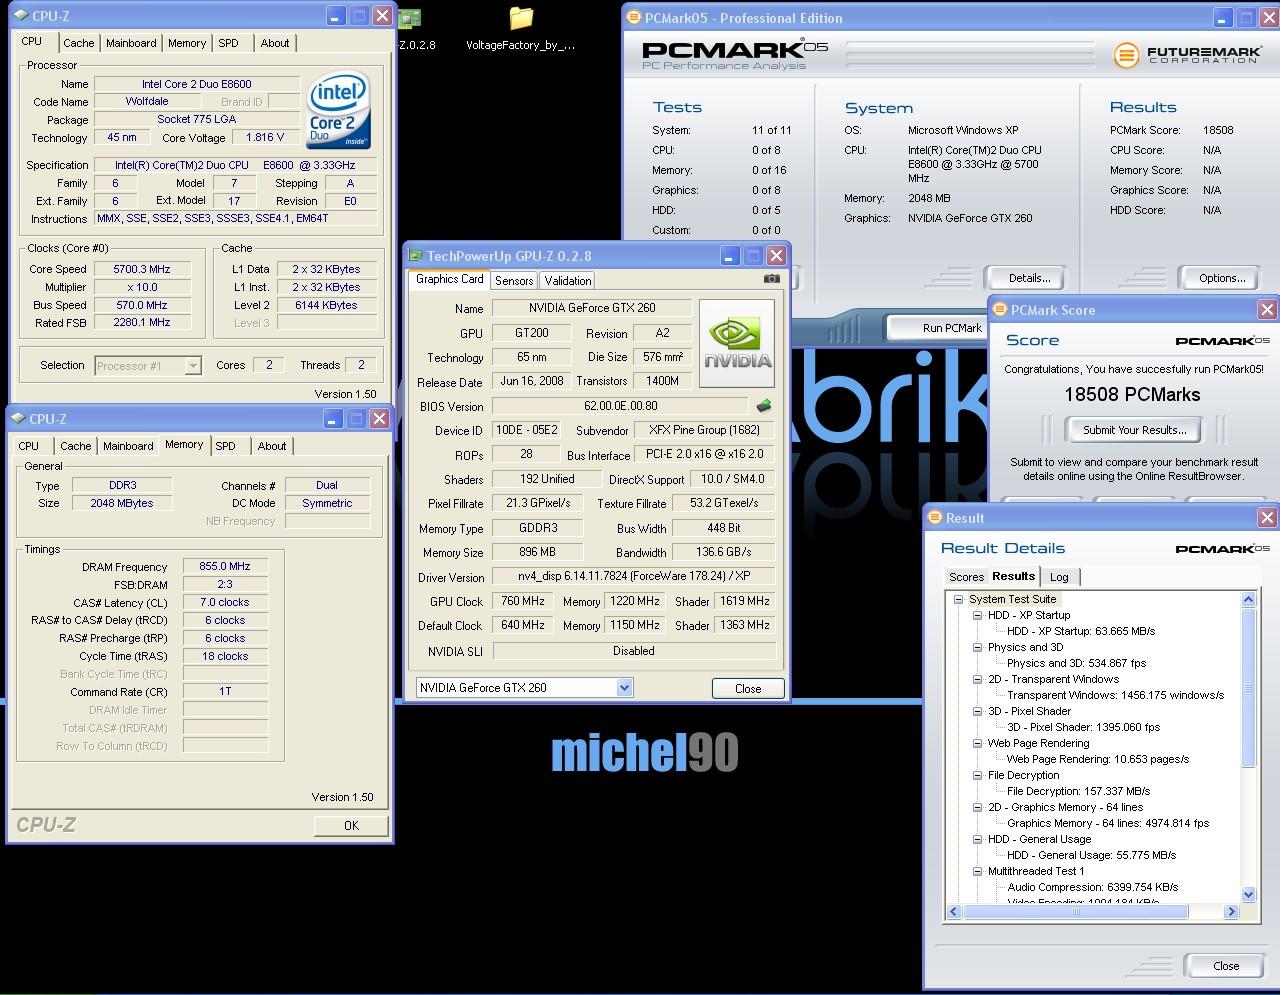This screenshot has height=995, width=1283.
Task: Click the 18508 PCMarks score text
Action: point(1132,395)
